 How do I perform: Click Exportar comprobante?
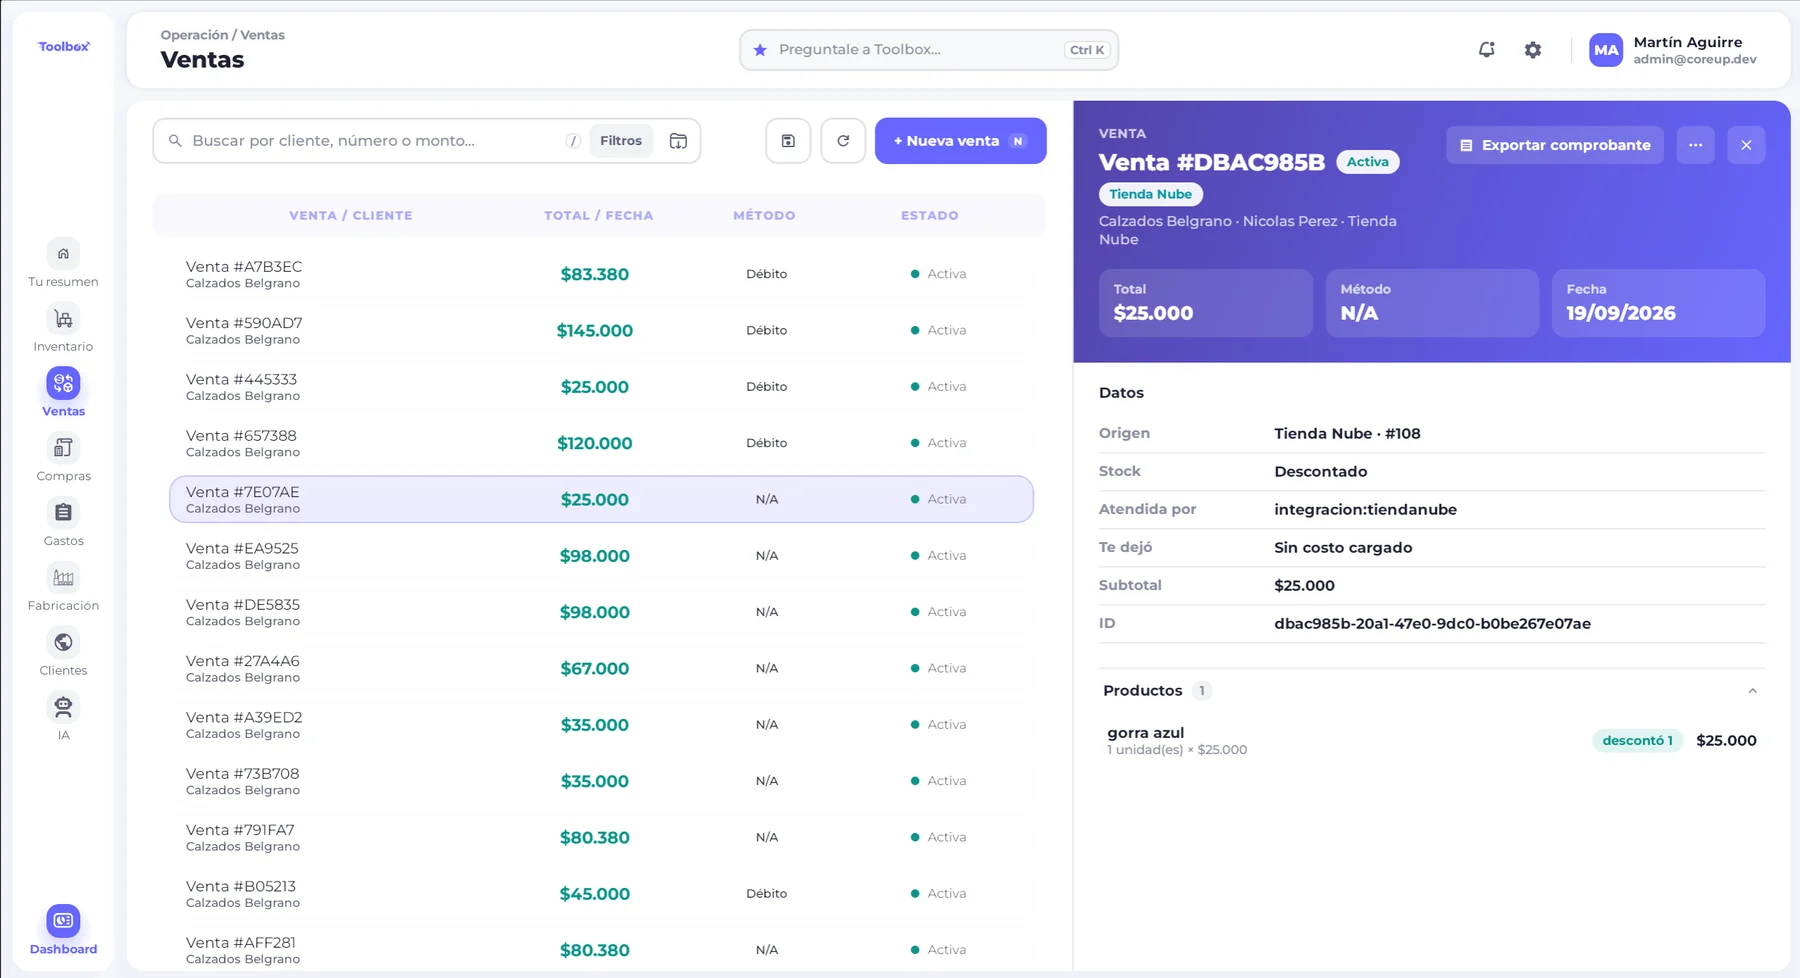click(x=1555, y=145)
